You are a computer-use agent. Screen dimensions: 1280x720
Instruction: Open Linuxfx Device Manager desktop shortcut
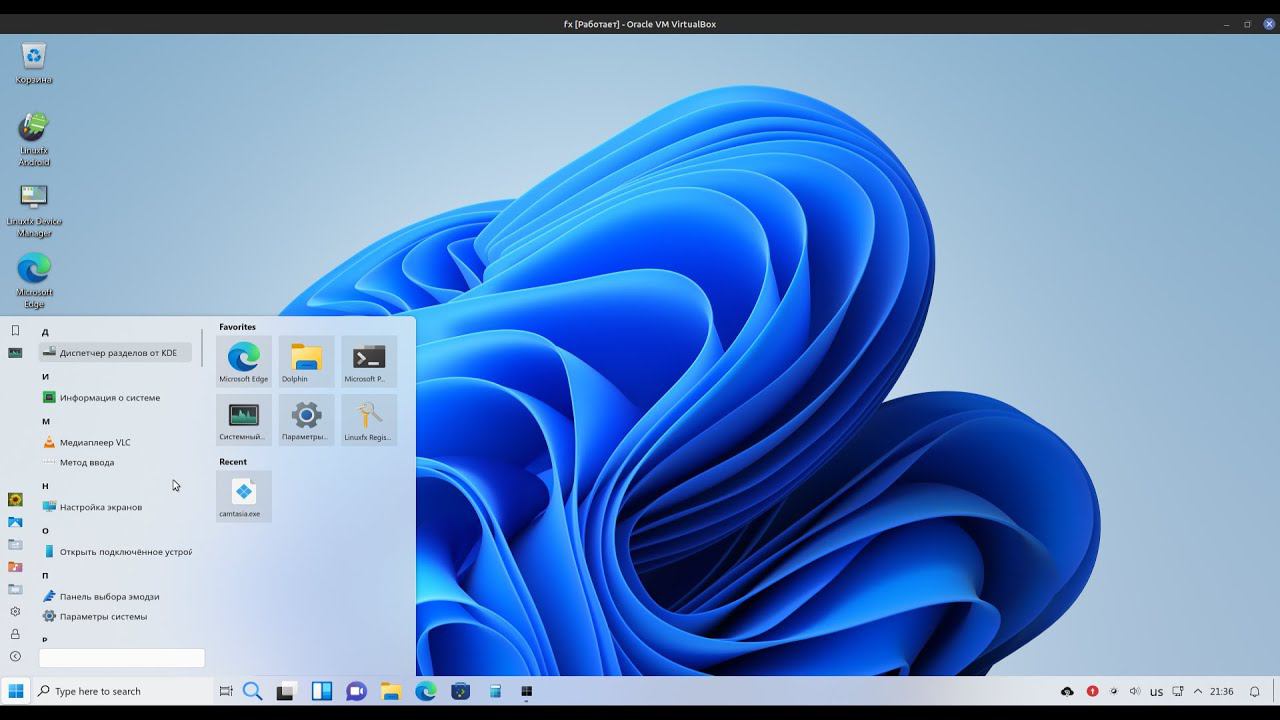click(x=34, y=210)
